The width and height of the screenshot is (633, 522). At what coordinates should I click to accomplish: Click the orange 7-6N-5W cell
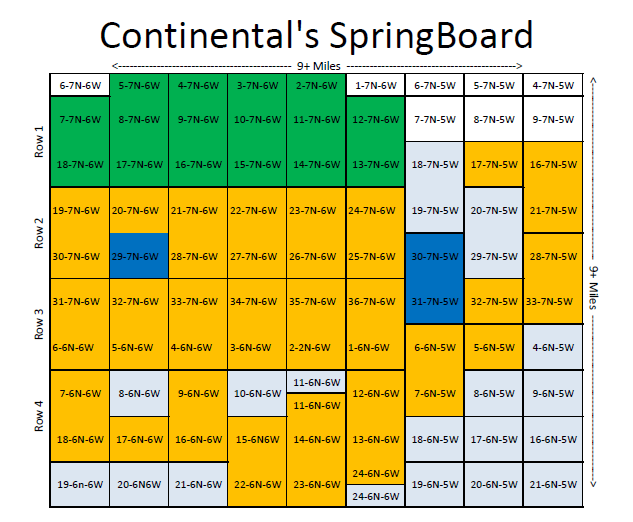(435, 394)
